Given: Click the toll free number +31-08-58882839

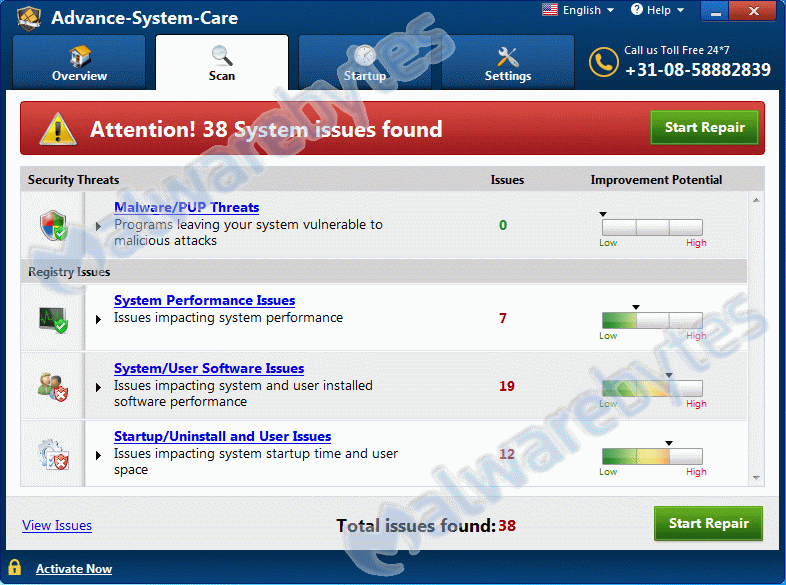Looking at the screenshot, I should [x=698, y=70].
